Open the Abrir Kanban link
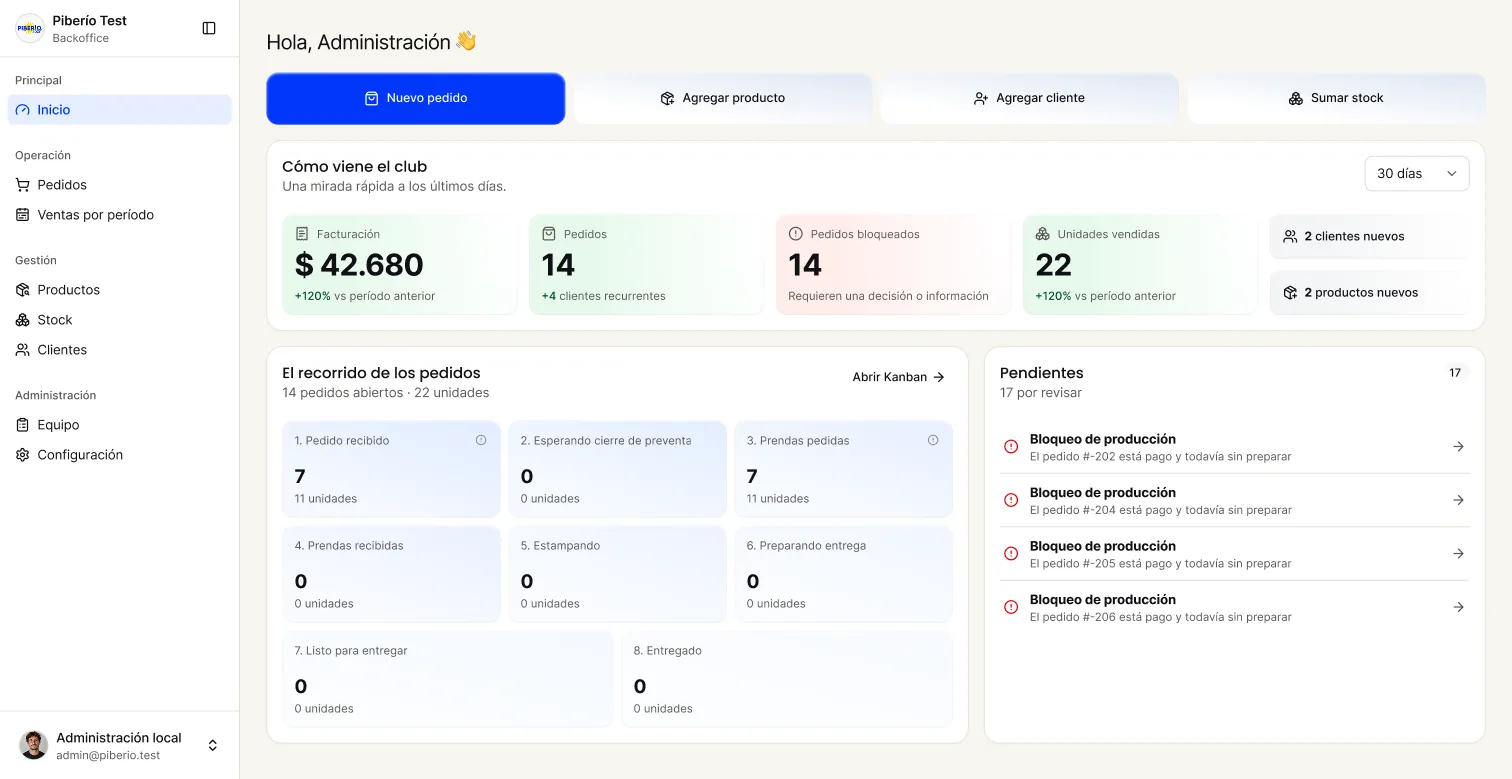The height and width of the screenshot is (779, 1512). tap(898, 377)
